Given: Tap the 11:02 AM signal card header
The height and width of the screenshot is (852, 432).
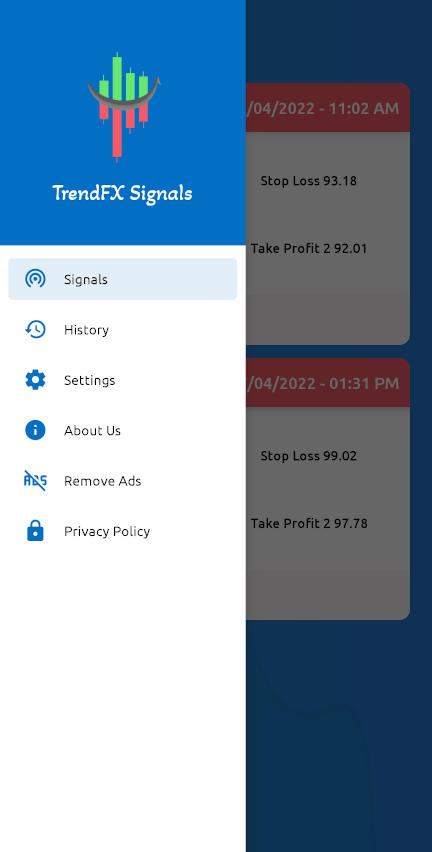Looking at the screenshot, I should (x=328, y=108).
